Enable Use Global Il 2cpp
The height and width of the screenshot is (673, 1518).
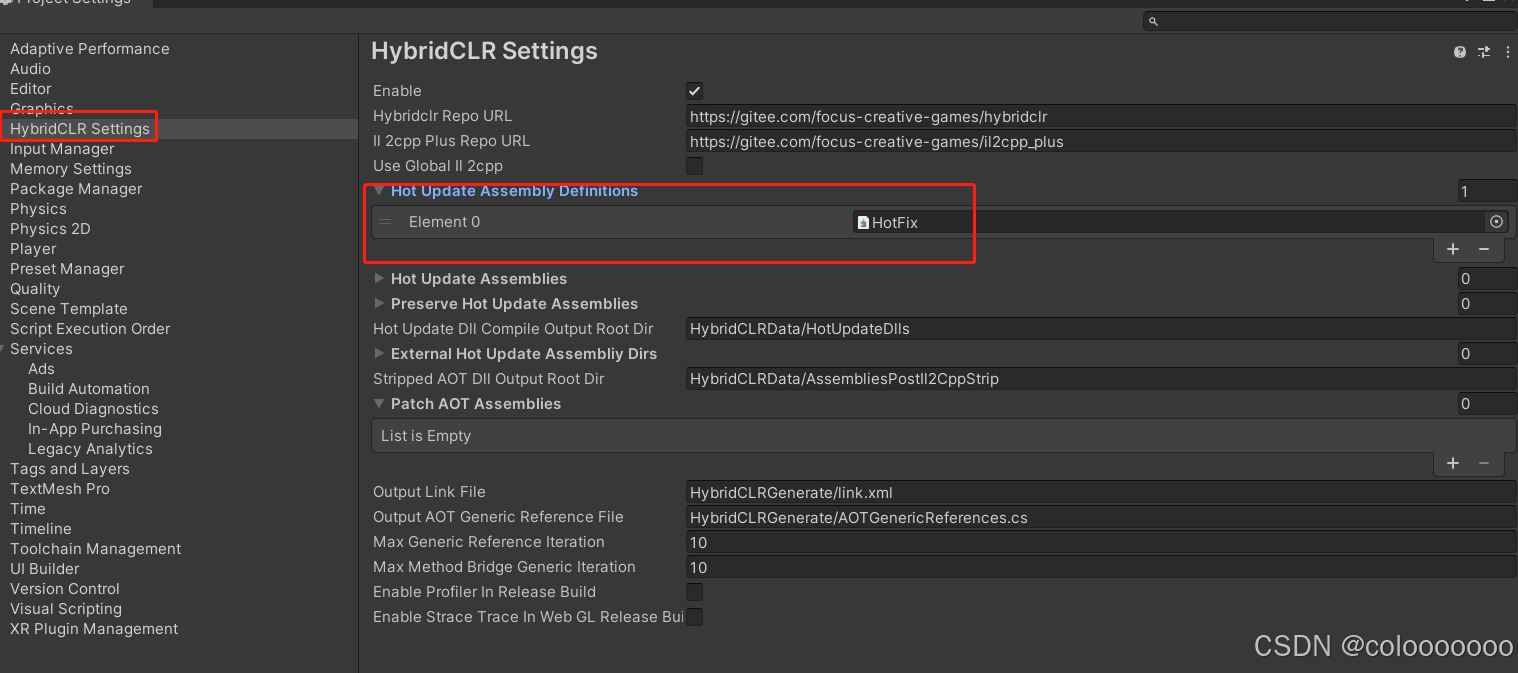point(694,166)
